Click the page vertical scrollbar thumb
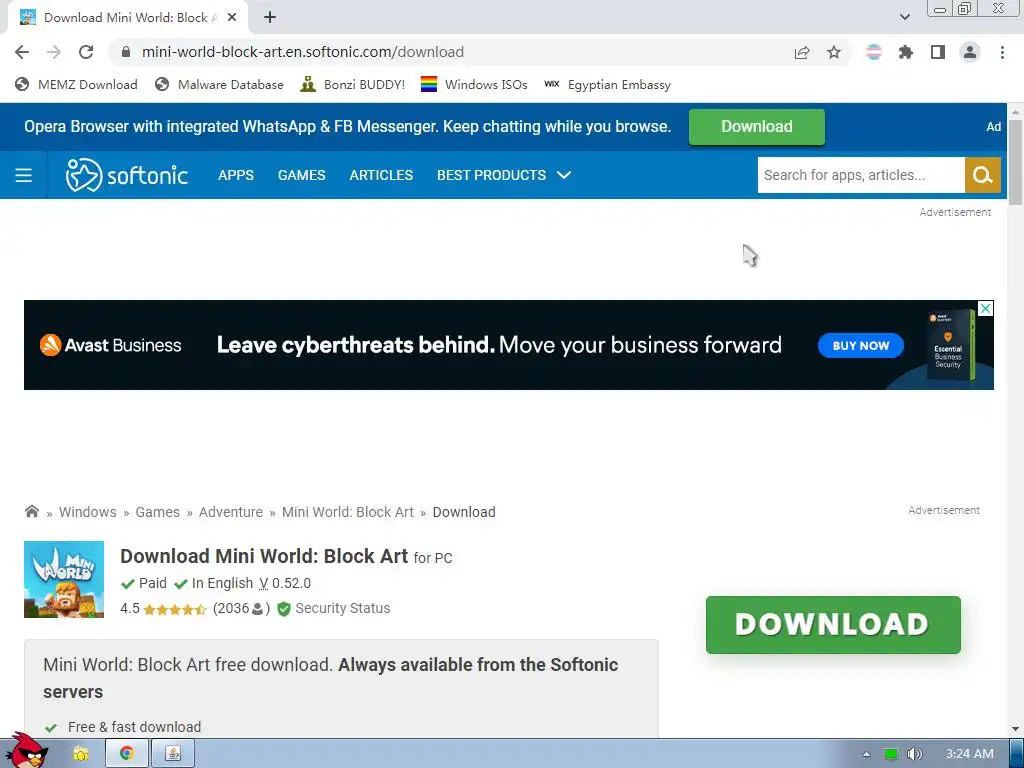The height and width of the screenshot is (768, 1024). [x=1016, y=162]
